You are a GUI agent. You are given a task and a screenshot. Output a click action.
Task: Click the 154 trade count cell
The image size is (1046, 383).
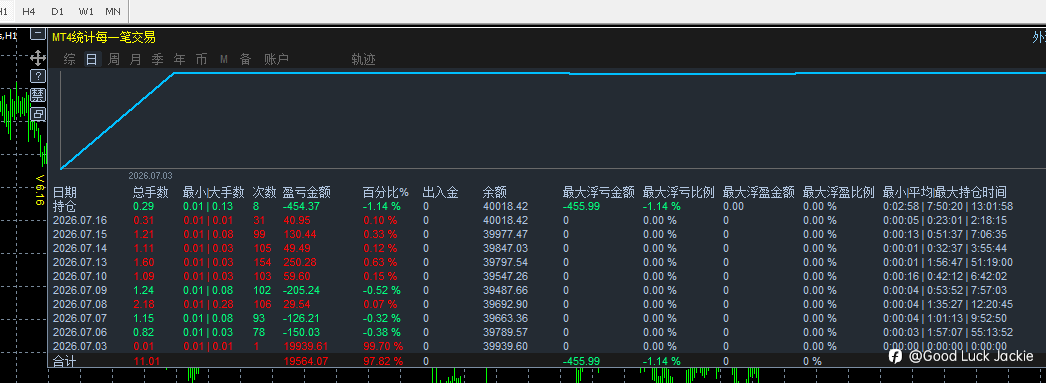point(262,262)
